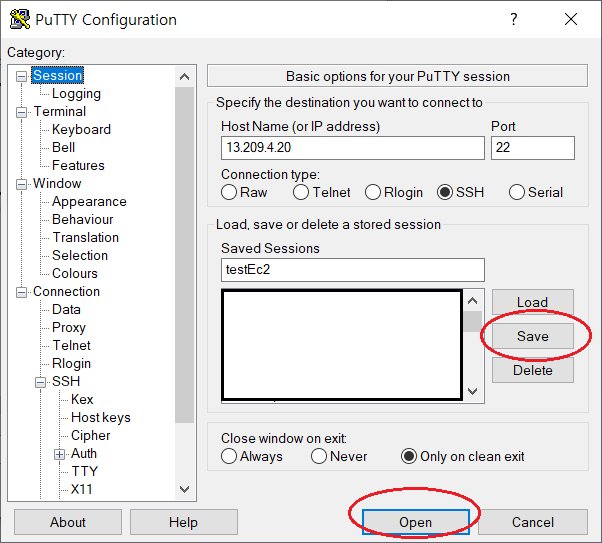Open the Selection category
This screenshot has width=602, height=543.
click(x=80, y=255)
